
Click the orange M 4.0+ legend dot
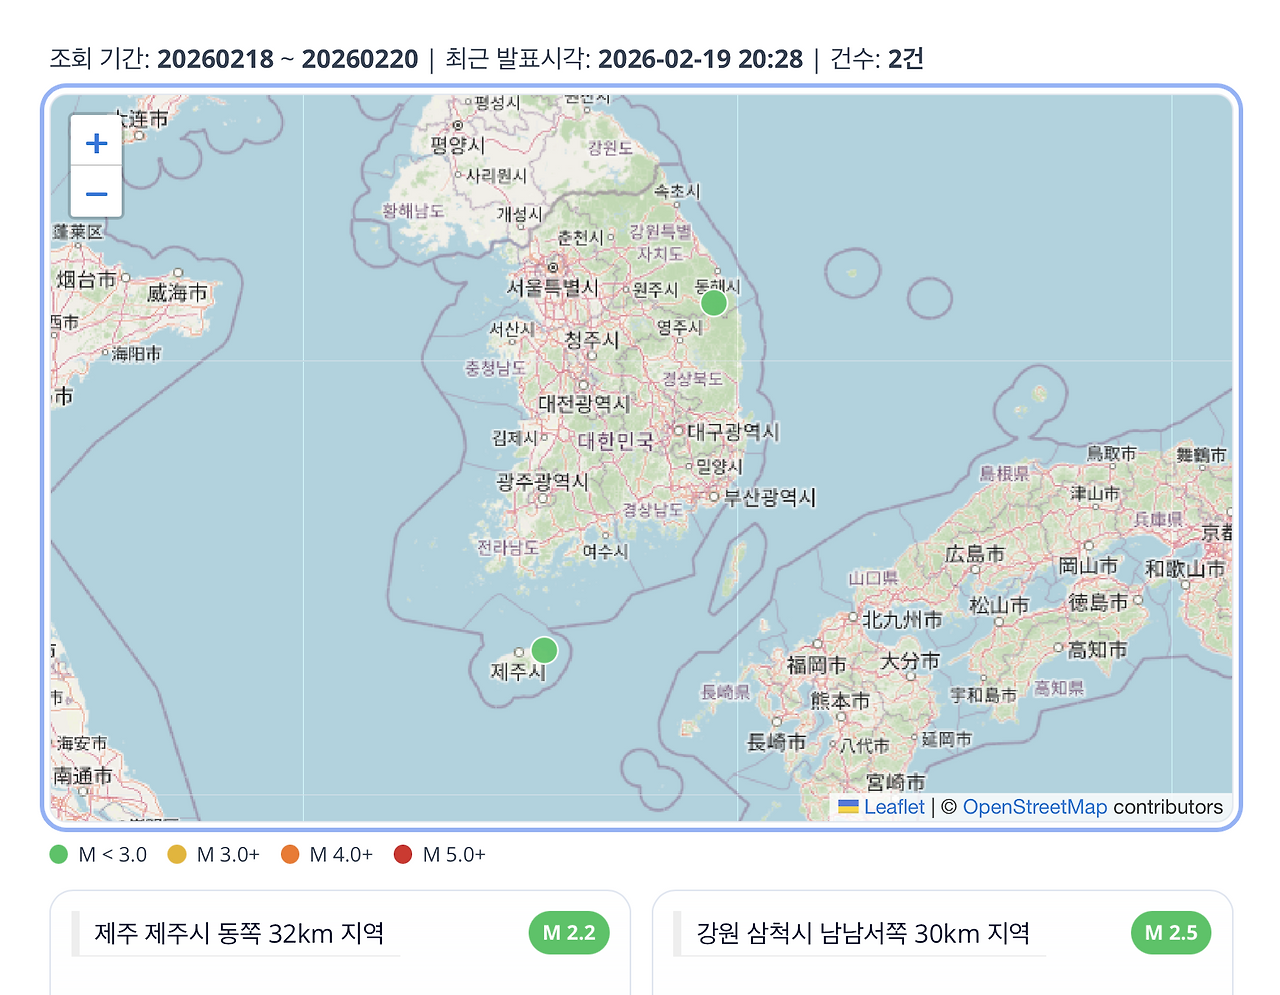click(x=292, y=854)
